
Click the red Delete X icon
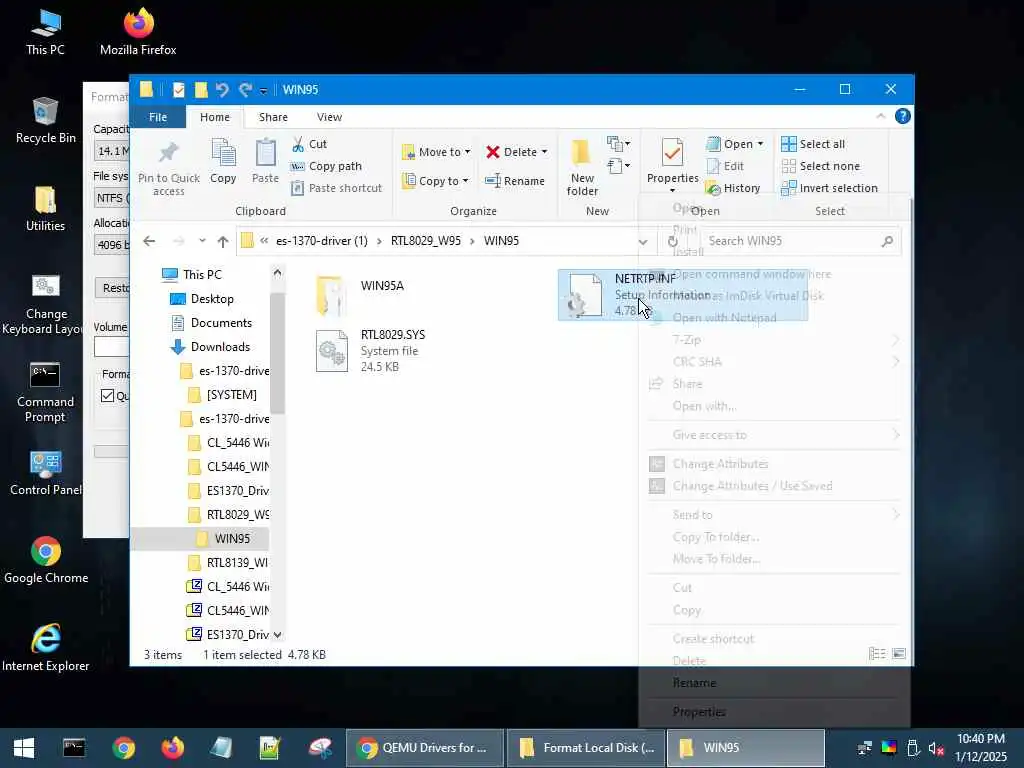point(492,152)
